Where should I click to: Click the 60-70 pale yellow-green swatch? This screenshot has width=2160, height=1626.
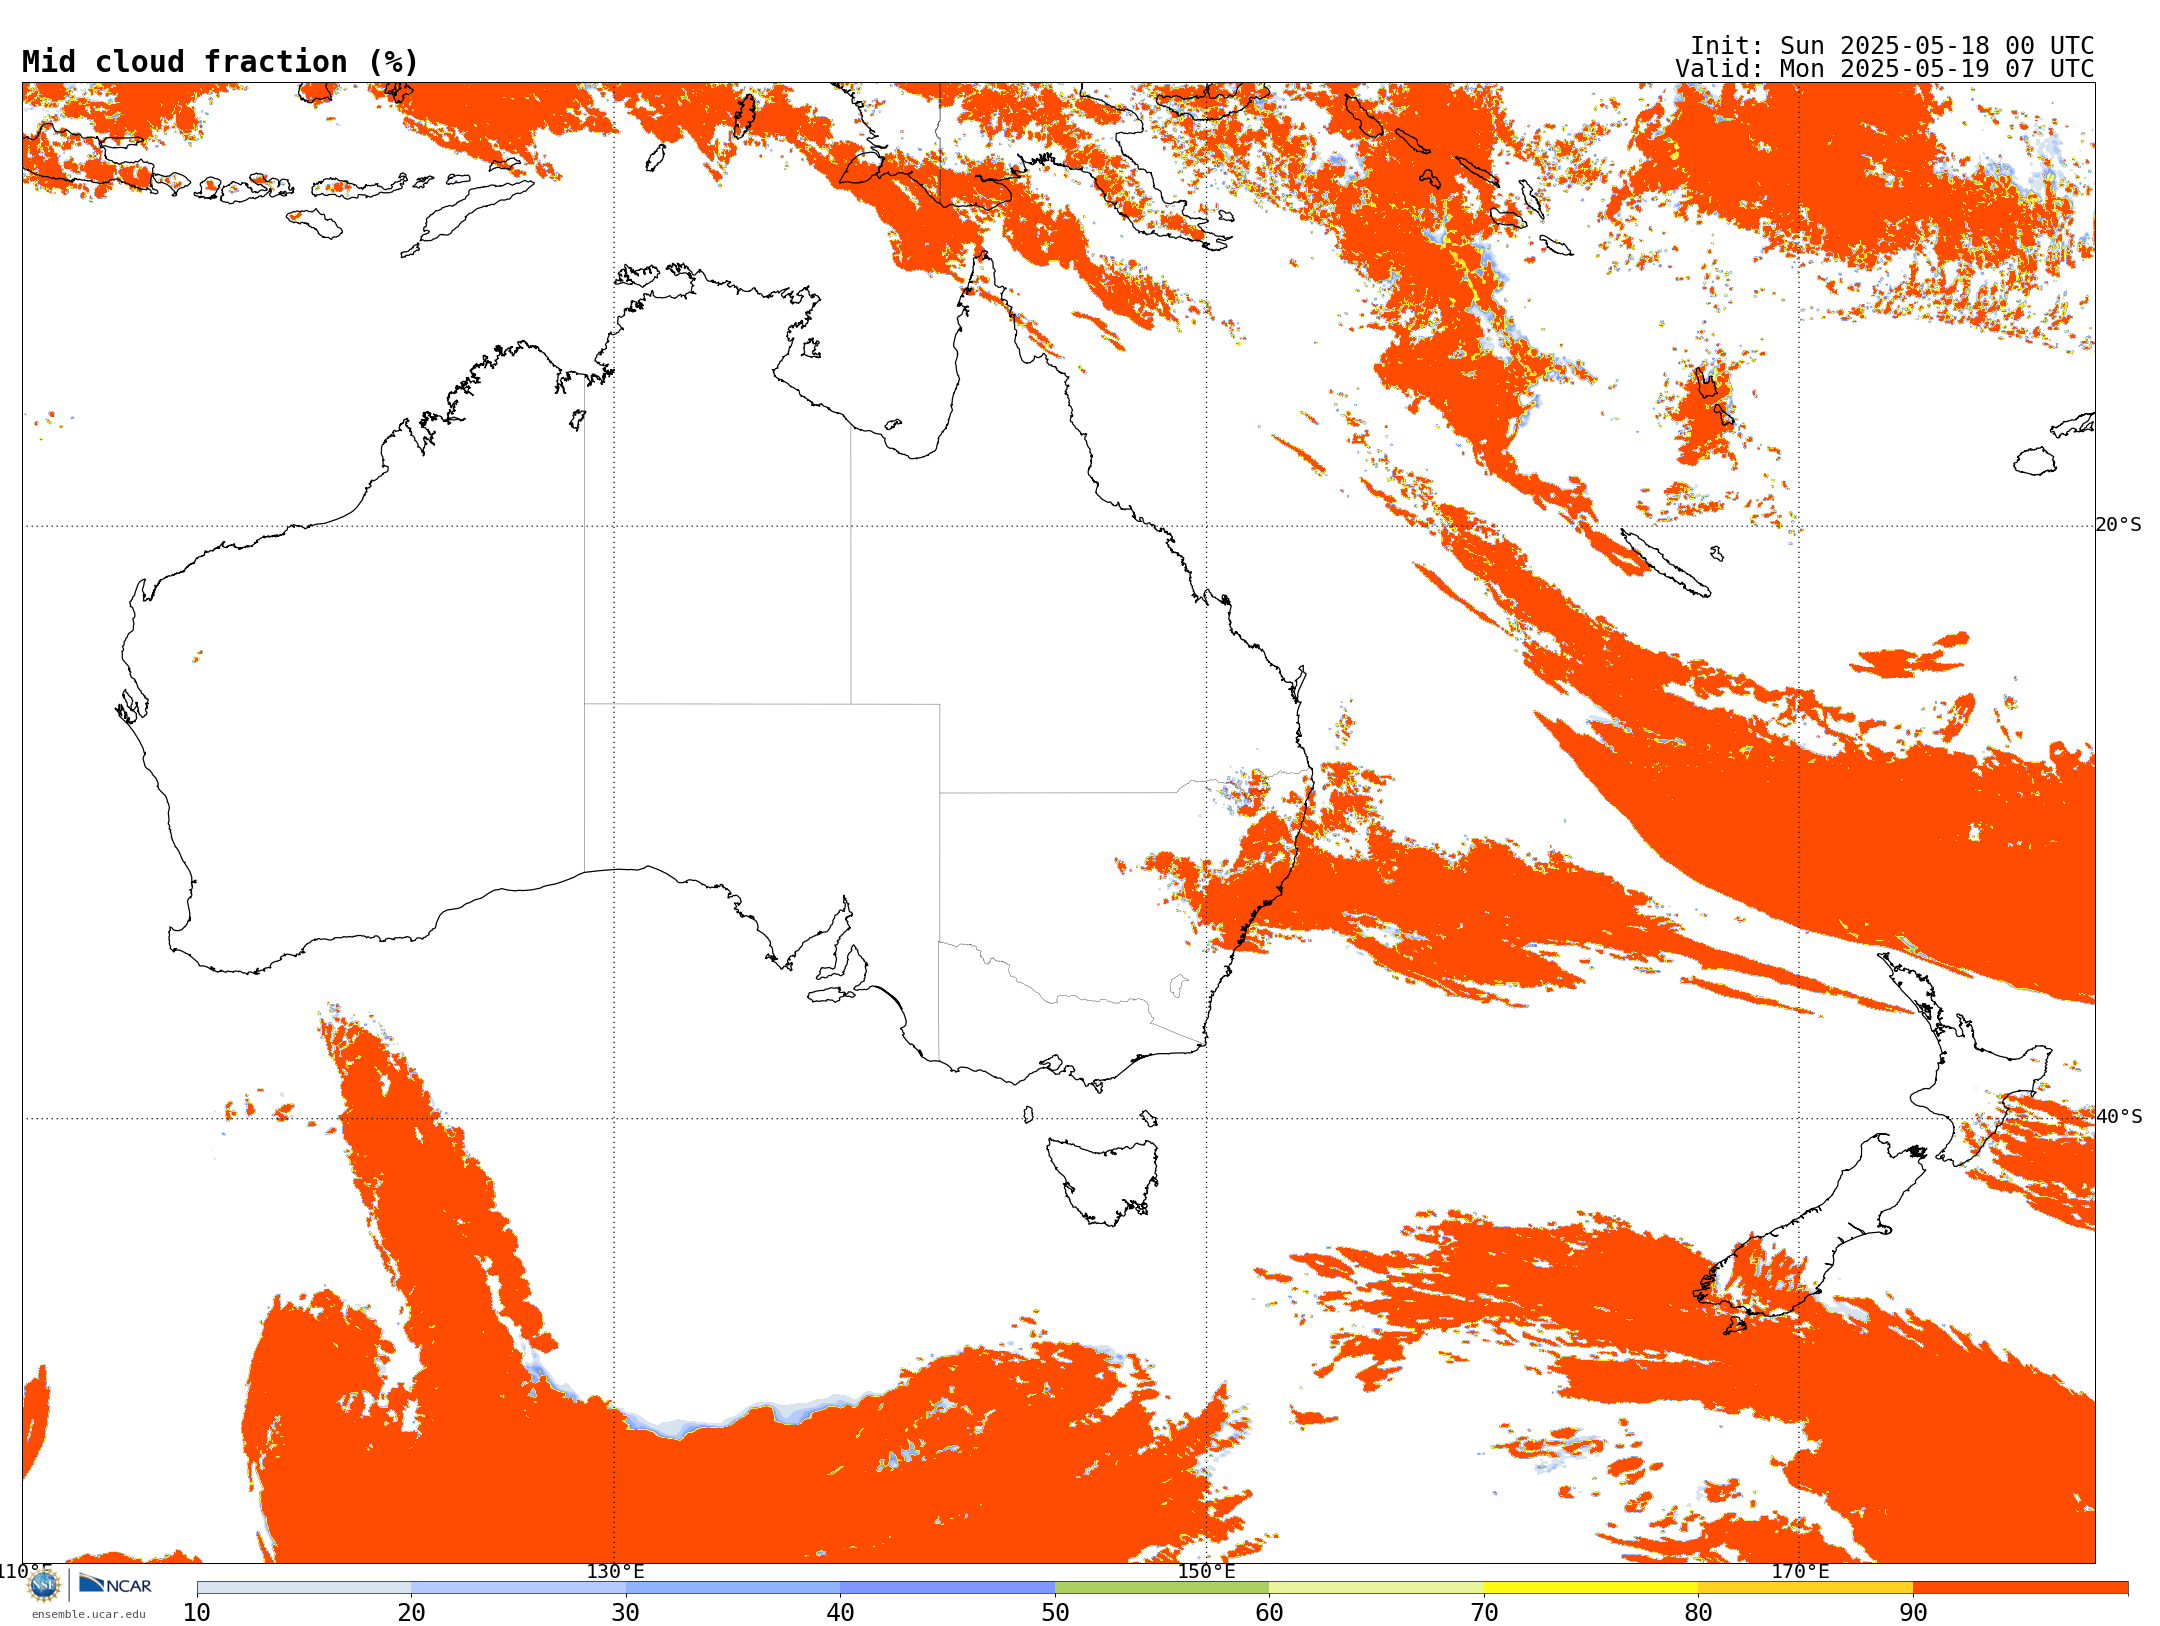1376,1588
